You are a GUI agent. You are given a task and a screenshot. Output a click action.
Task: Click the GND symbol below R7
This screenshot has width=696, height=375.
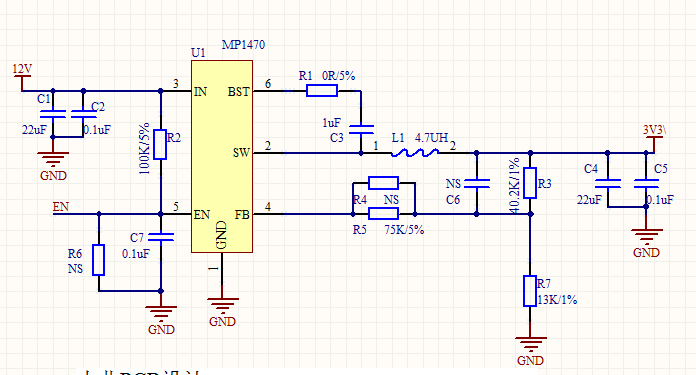(530, 351)
